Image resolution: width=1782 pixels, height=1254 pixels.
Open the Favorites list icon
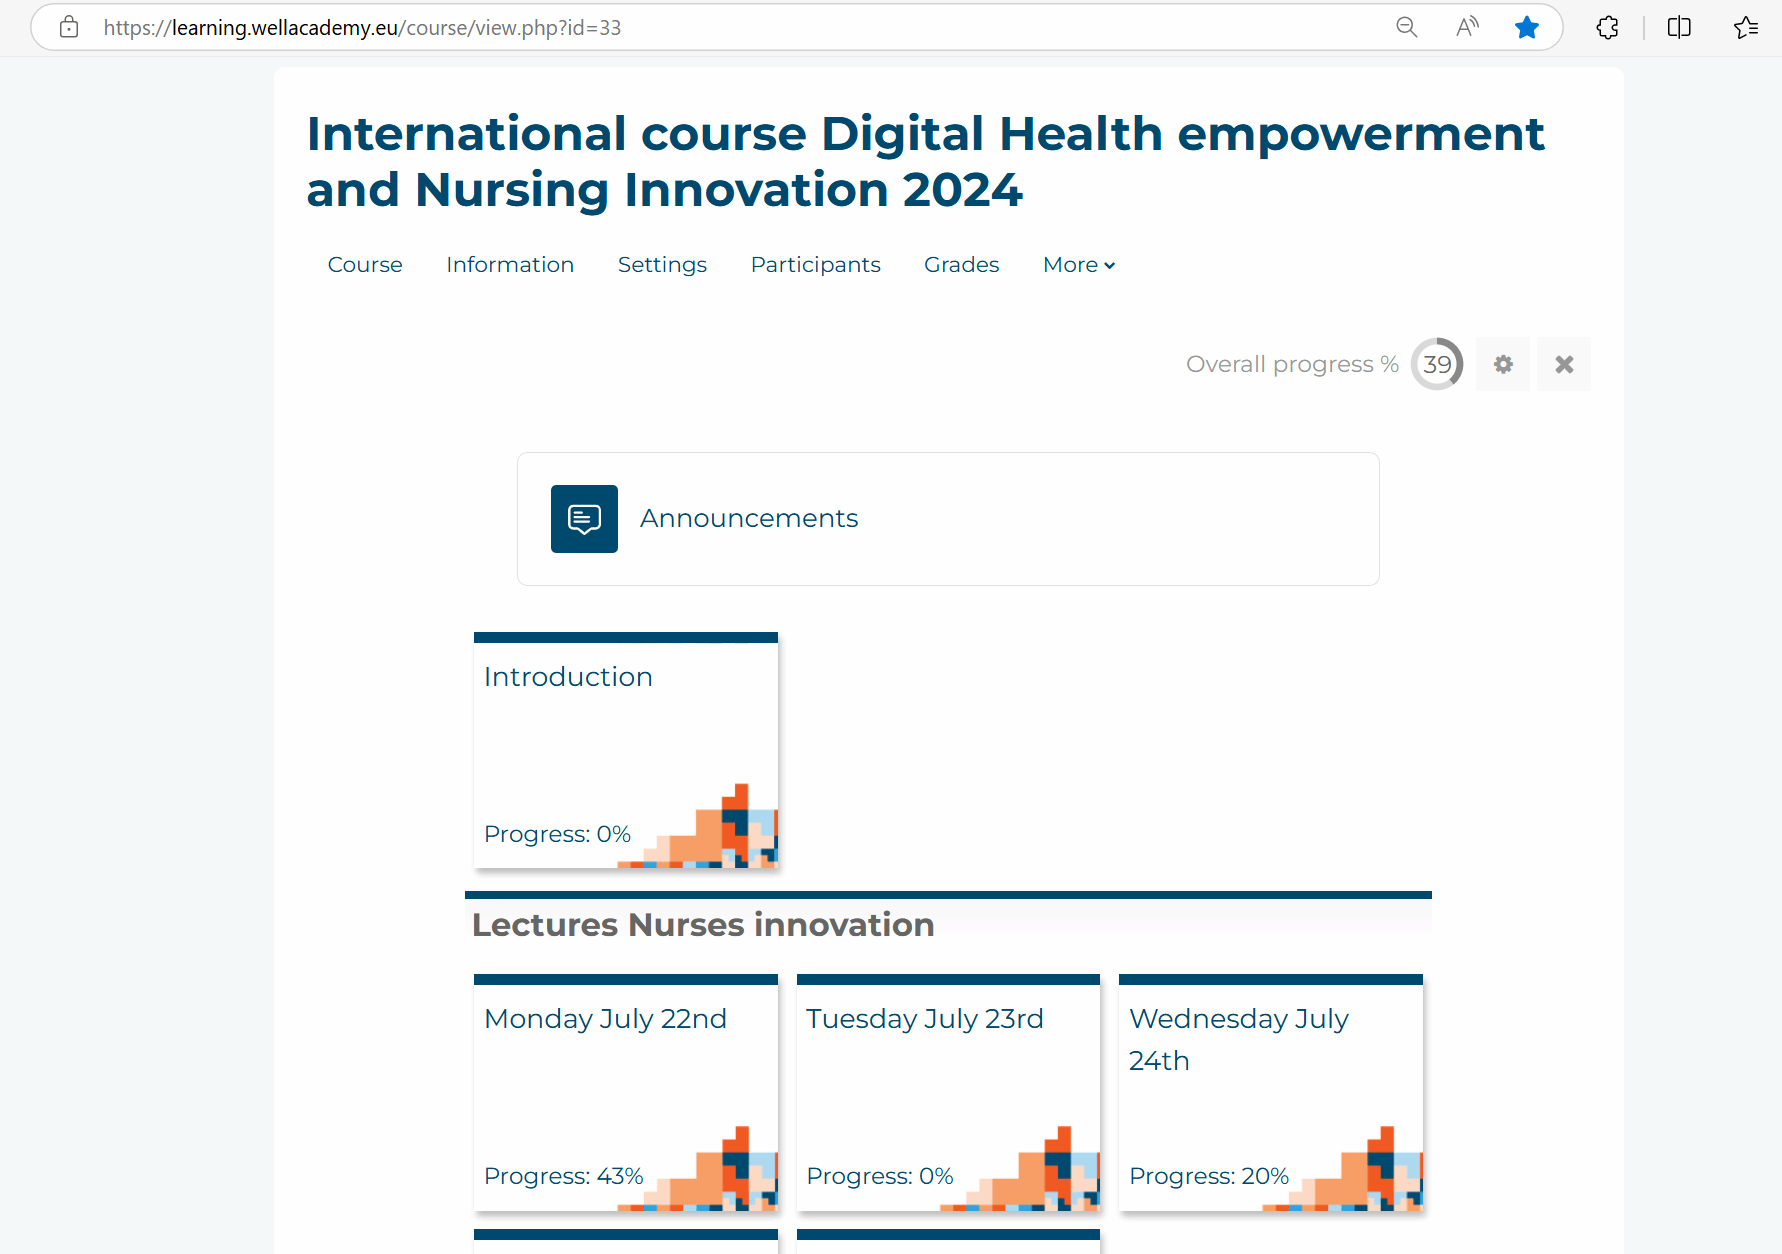tap(1746, 27)
